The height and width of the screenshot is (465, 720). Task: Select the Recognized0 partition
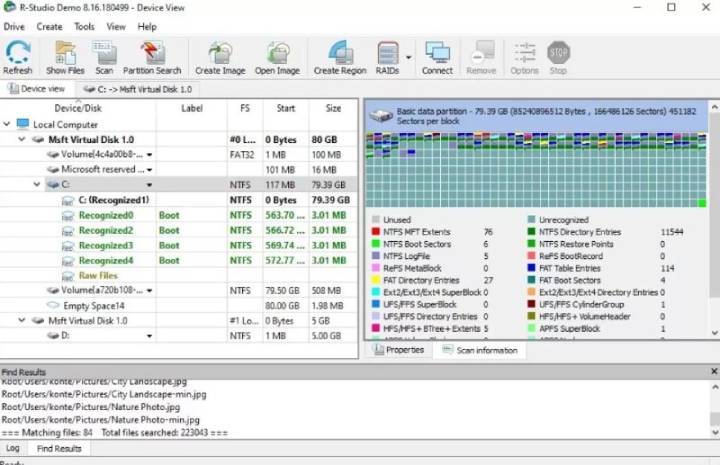pyautogui.click(x=106, y=215)
